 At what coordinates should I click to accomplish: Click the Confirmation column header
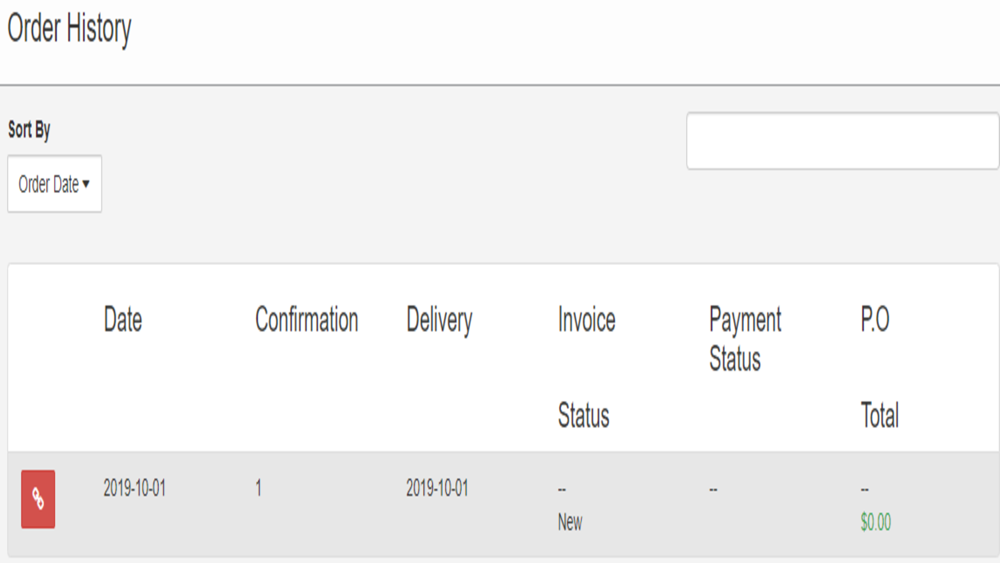[307, 319]
